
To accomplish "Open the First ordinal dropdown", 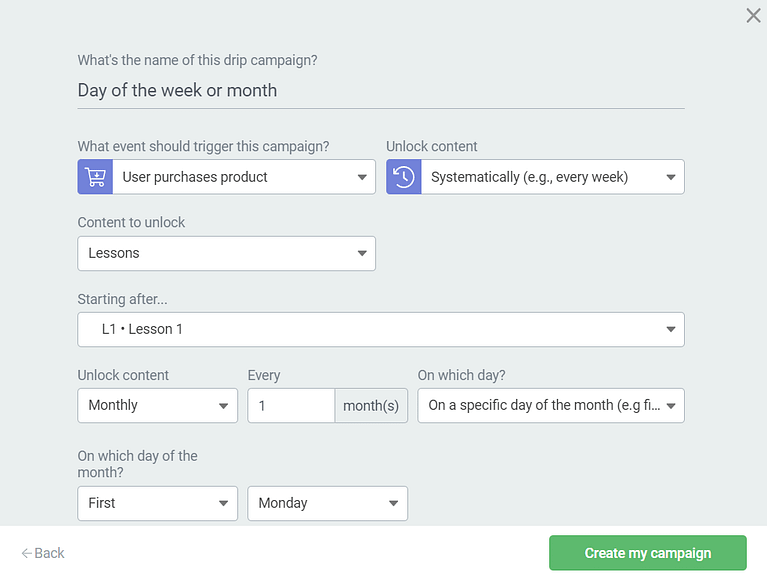I will point(157,503).
